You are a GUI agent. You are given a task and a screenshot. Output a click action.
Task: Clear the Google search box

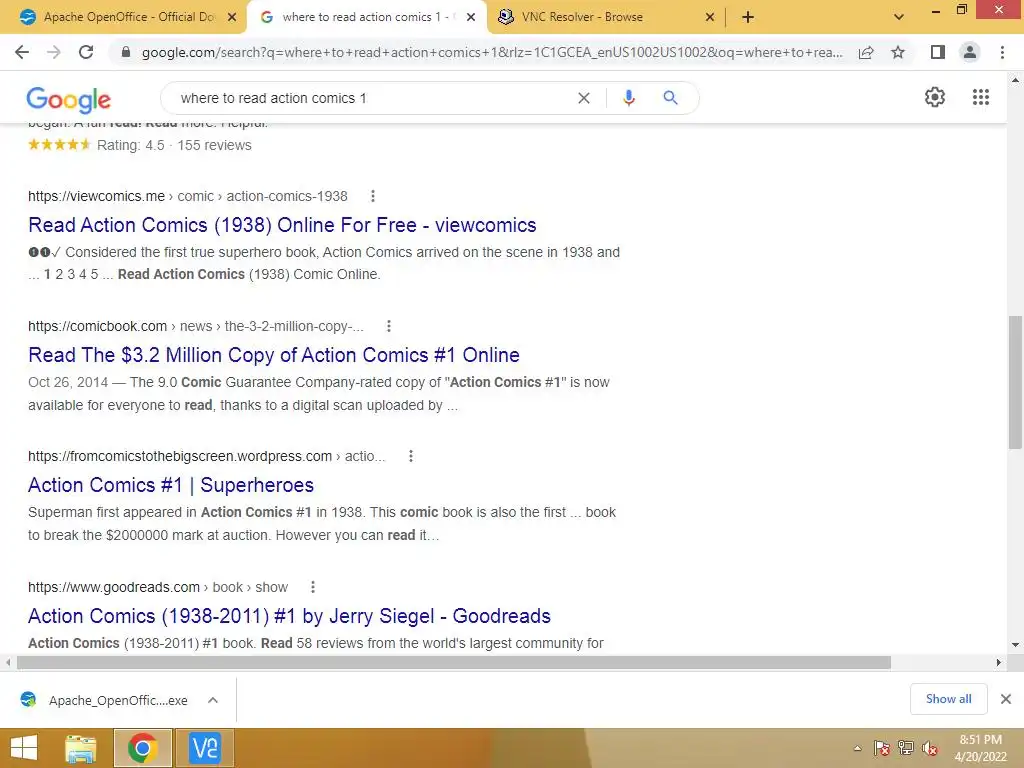(x=584, y=98)
